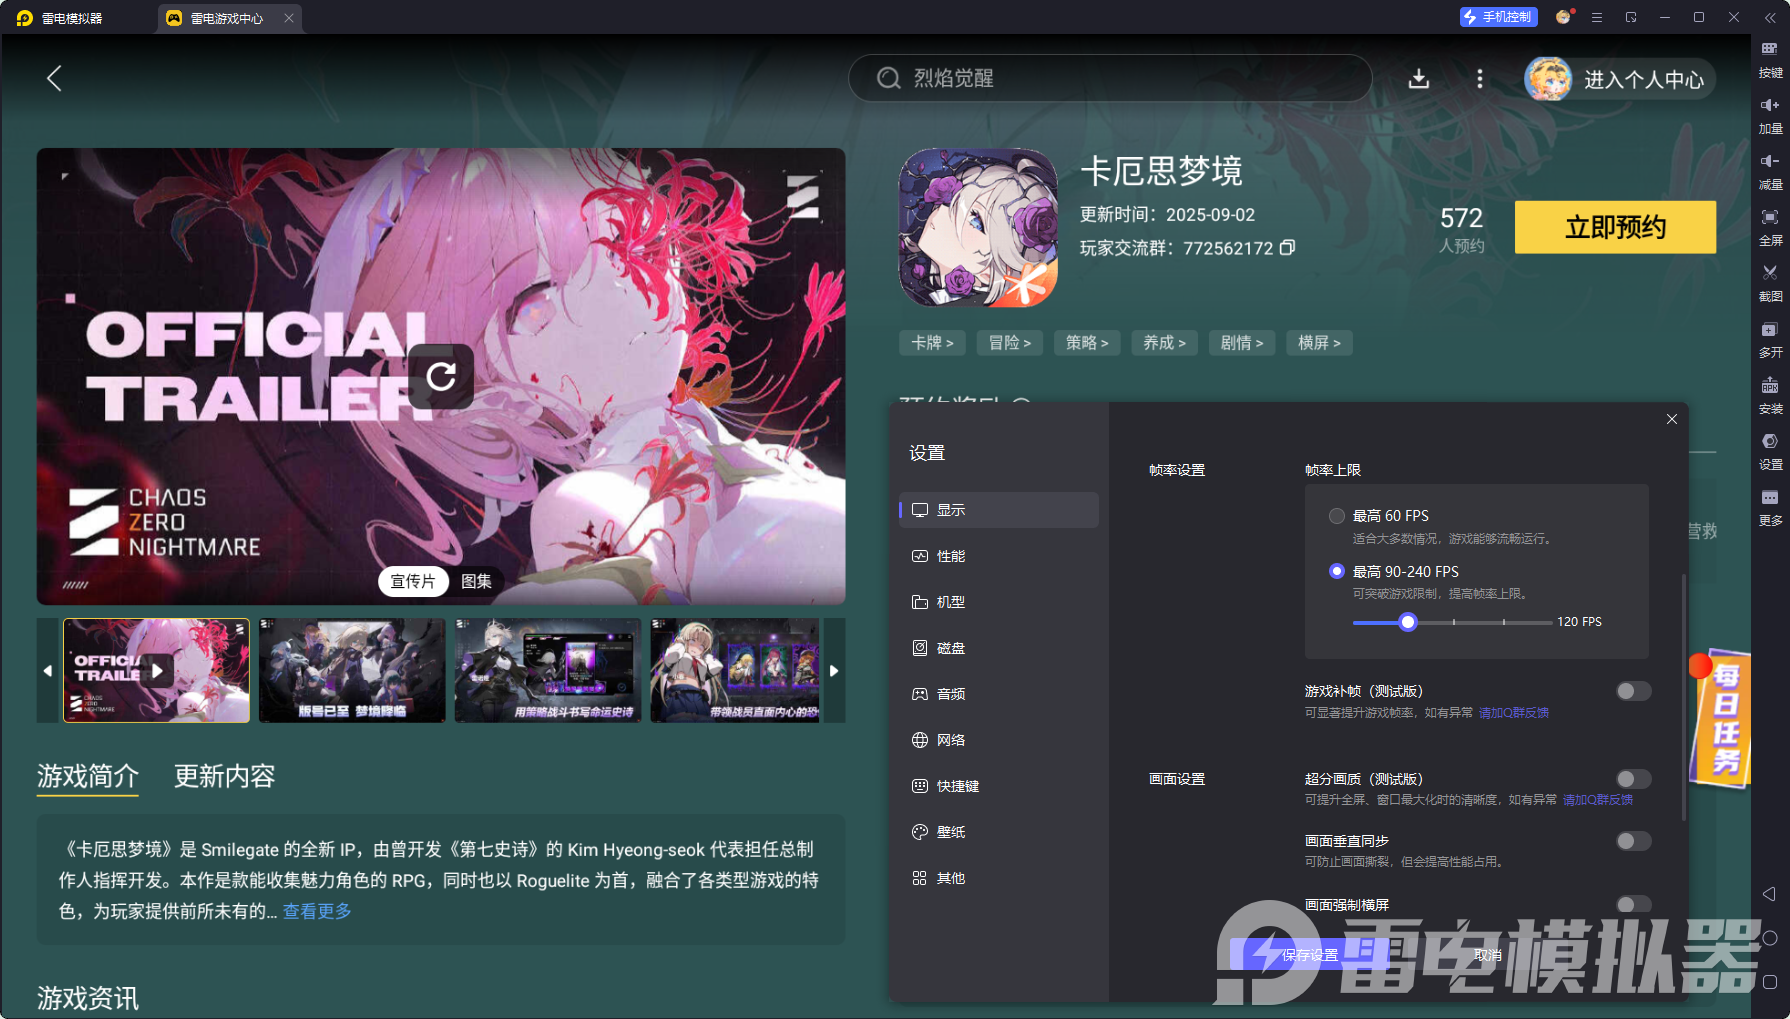Switch to the 更新内容 tab

[224, 777]
